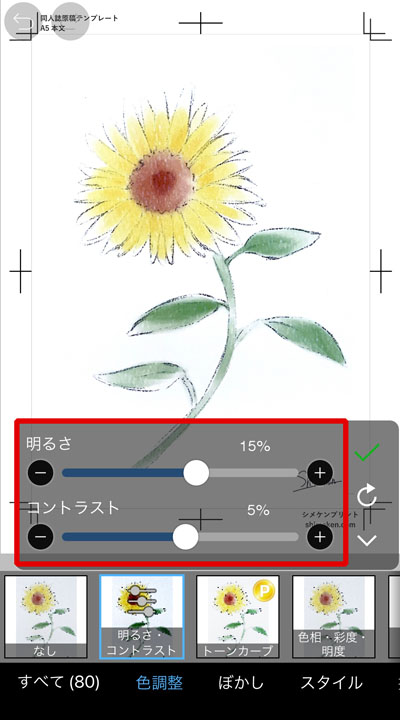
Task: Switch to the すべて (80) tab
Action: tap(59, 682)
